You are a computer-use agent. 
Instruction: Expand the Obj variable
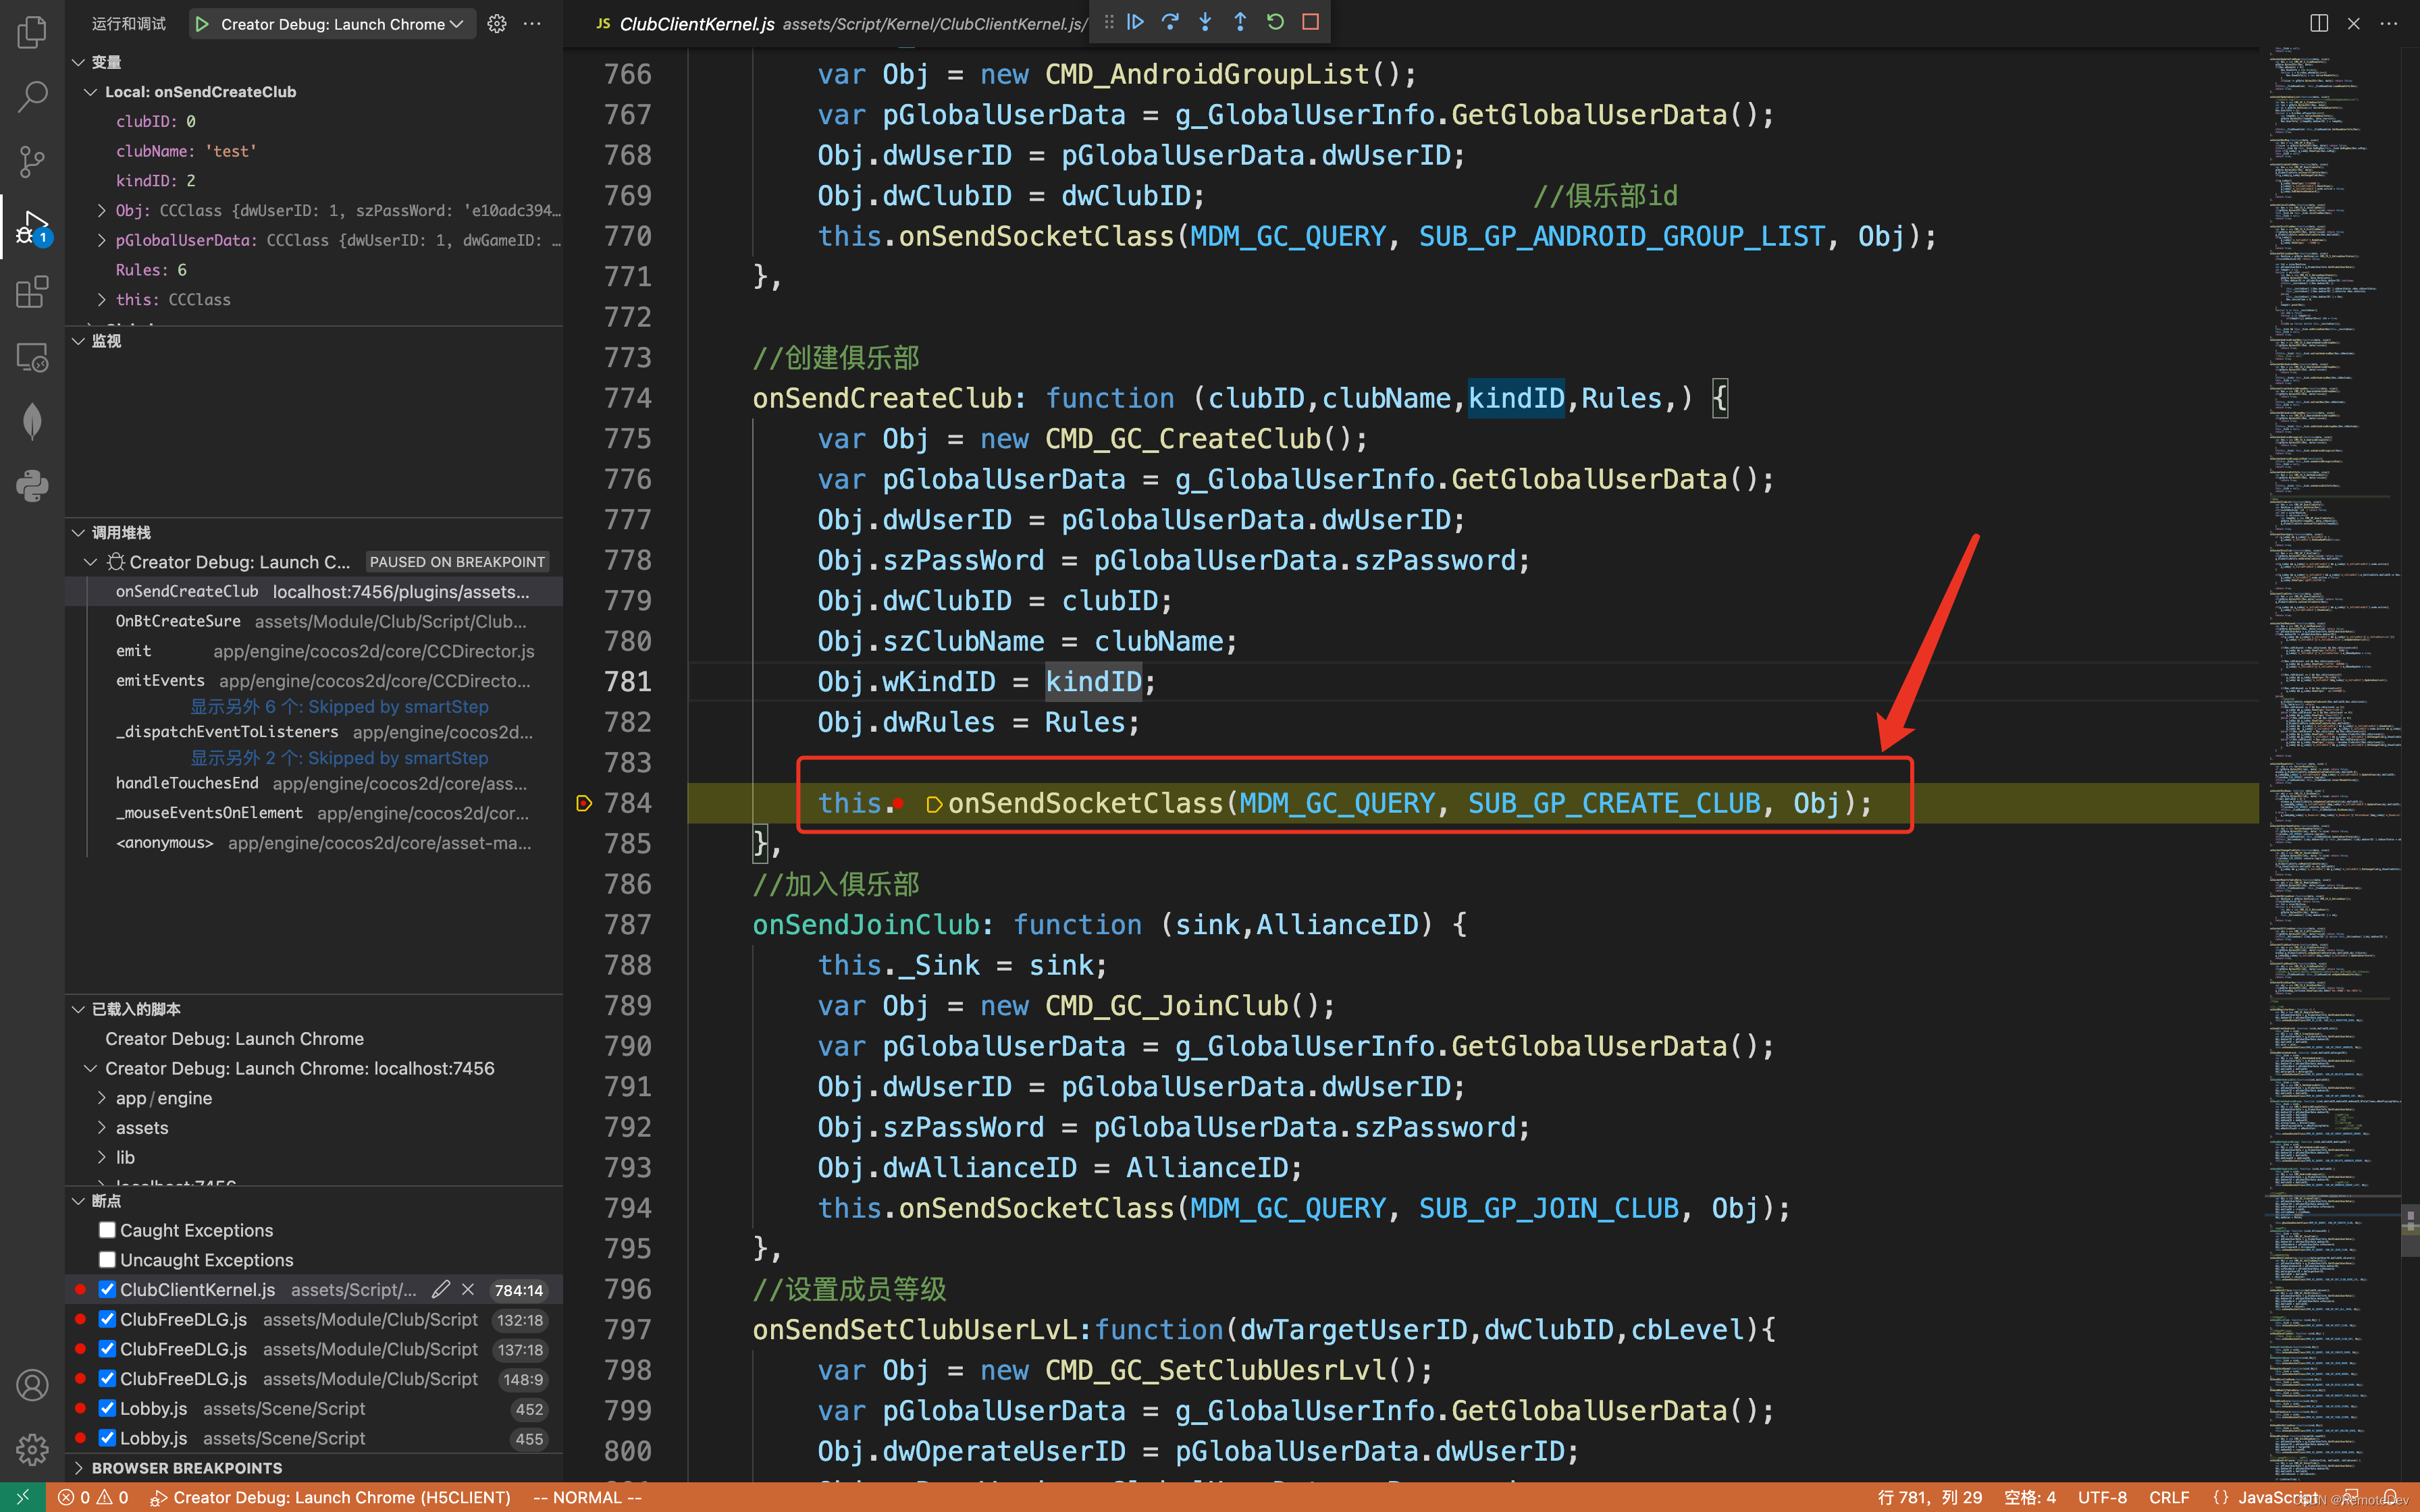[x=101, y=210]
